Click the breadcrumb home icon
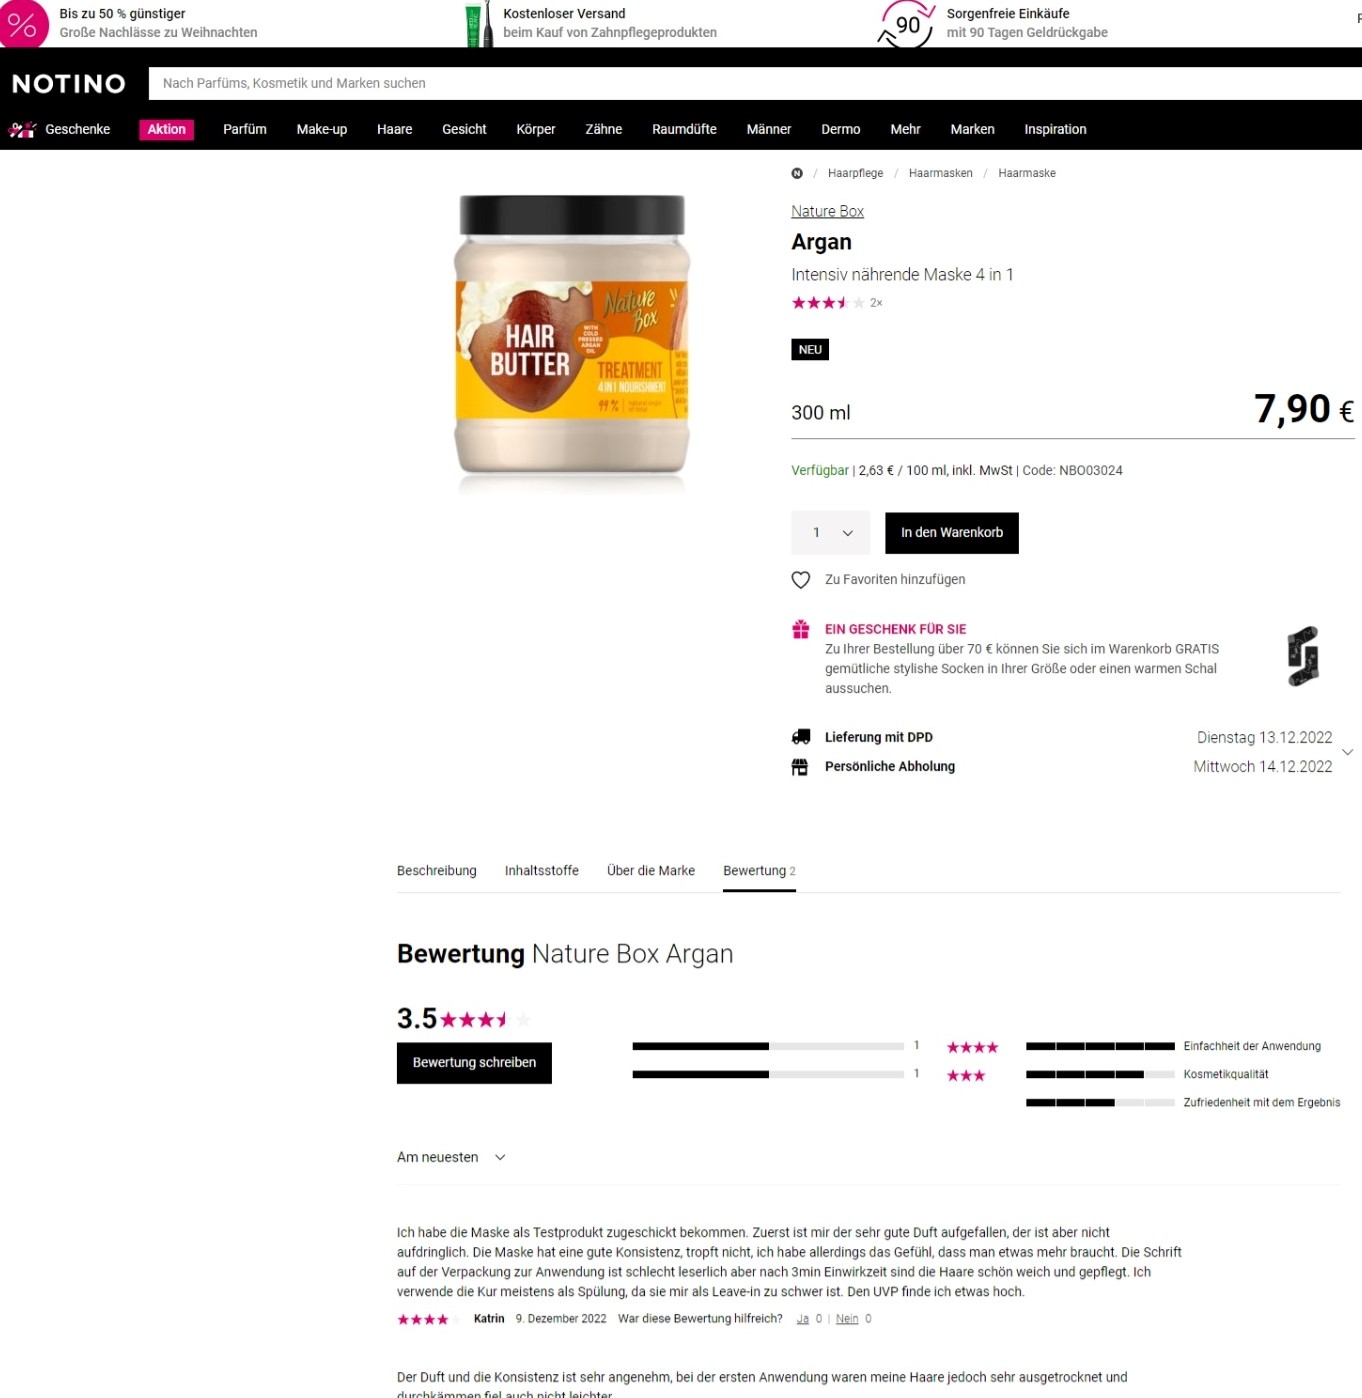The height and width of the screenshot is (1398, 1362). [797, 173]
